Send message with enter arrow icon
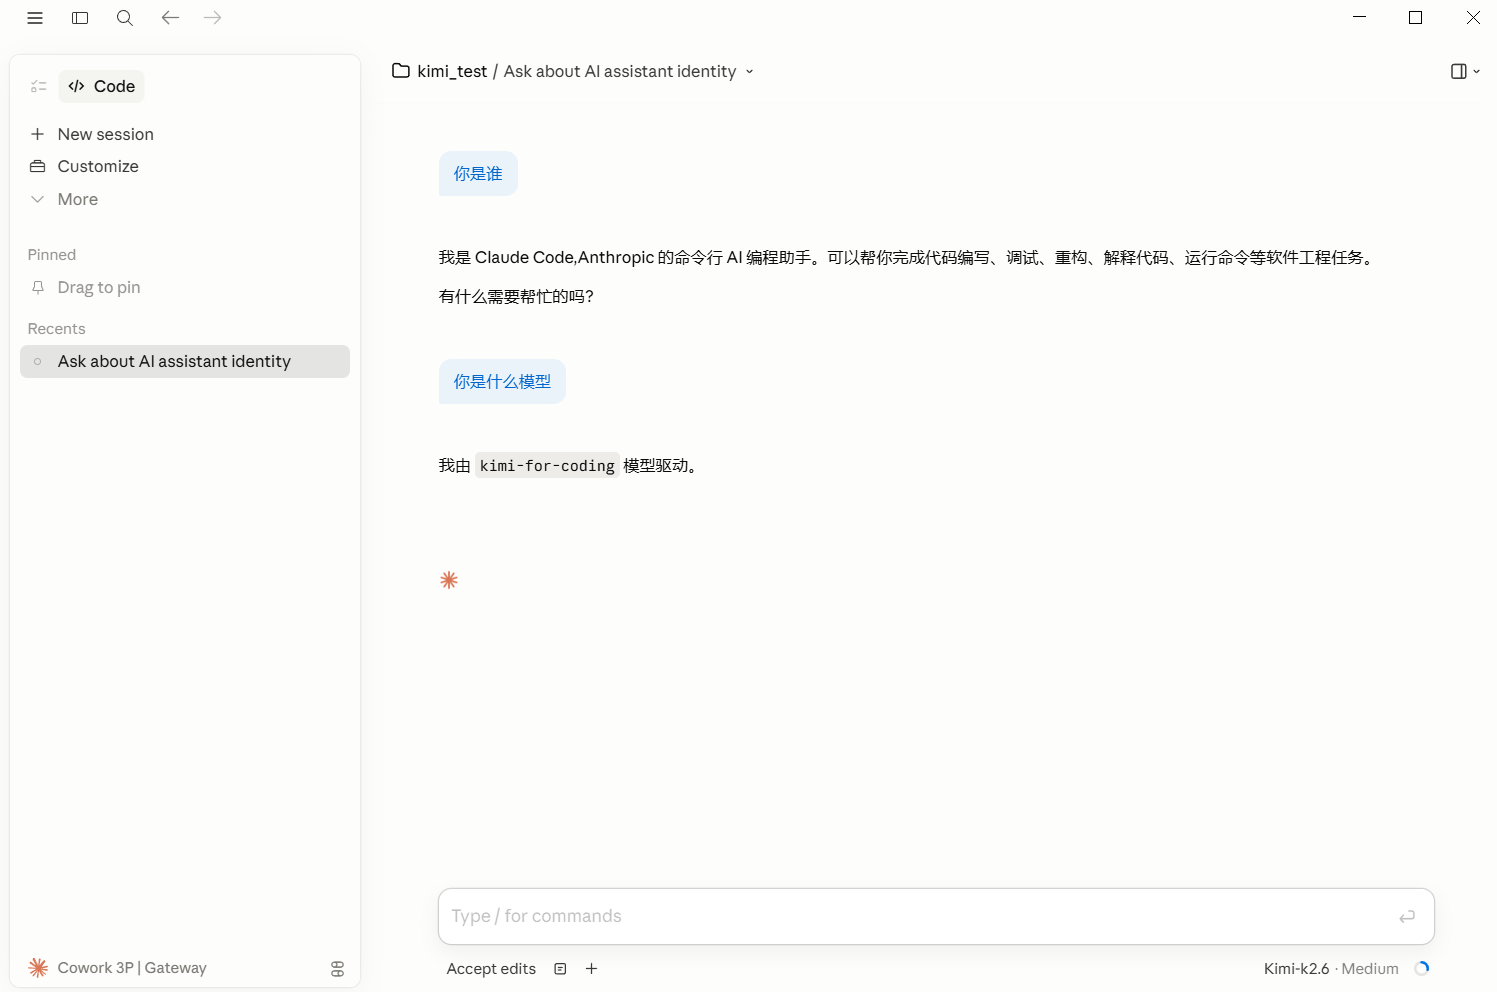 pos(1407,916)
